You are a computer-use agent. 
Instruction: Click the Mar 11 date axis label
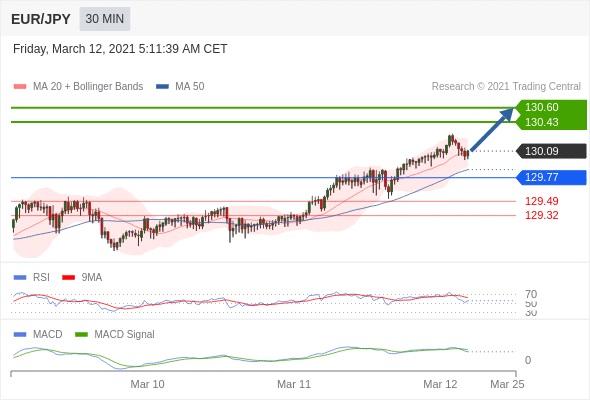[x=294, y=384]
